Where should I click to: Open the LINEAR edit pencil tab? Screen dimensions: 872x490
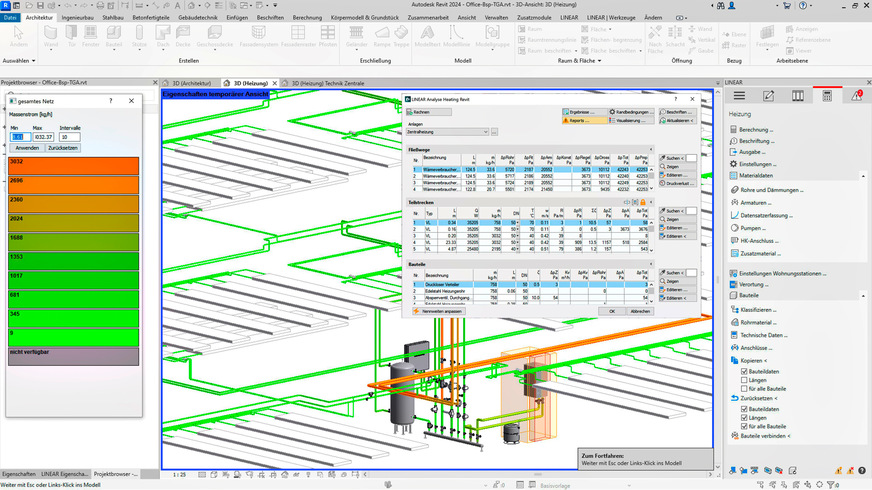(x=768, y=96)
